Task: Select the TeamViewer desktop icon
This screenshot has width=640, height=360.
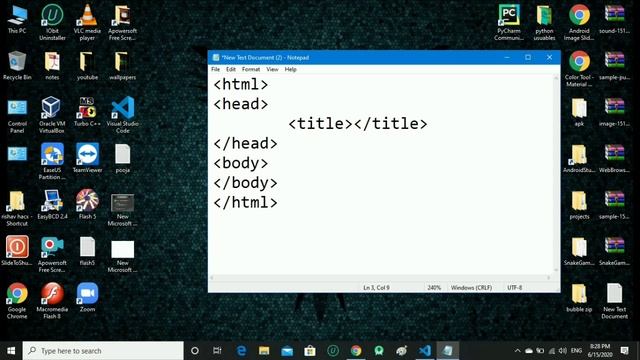Action: 87,159
